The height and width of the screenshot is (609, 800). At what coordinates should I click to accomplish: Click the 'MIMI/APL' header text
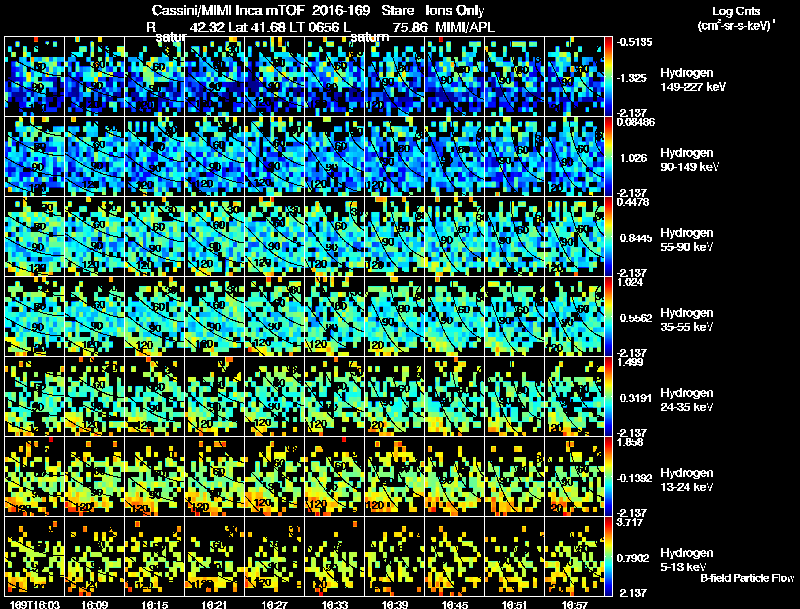coord(465,27)
